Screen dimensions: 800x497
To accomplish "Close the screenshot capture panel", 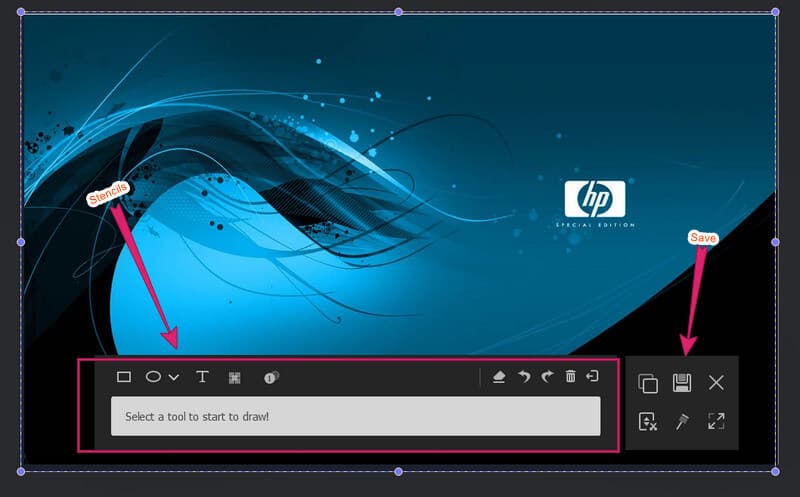I will [716, 383].
